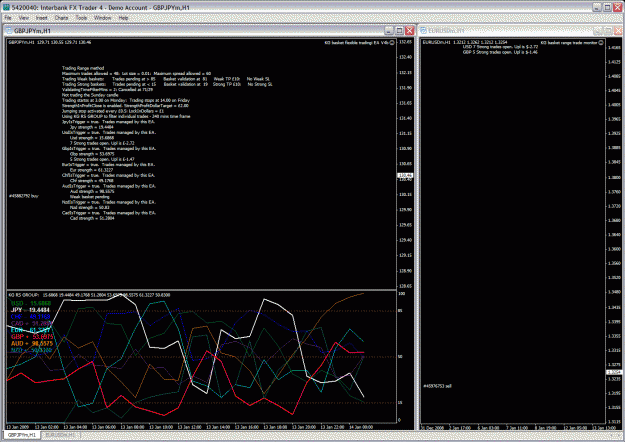Open the Window menu
The height and width of the screenshot is (442, 625).
pos(102,18)
